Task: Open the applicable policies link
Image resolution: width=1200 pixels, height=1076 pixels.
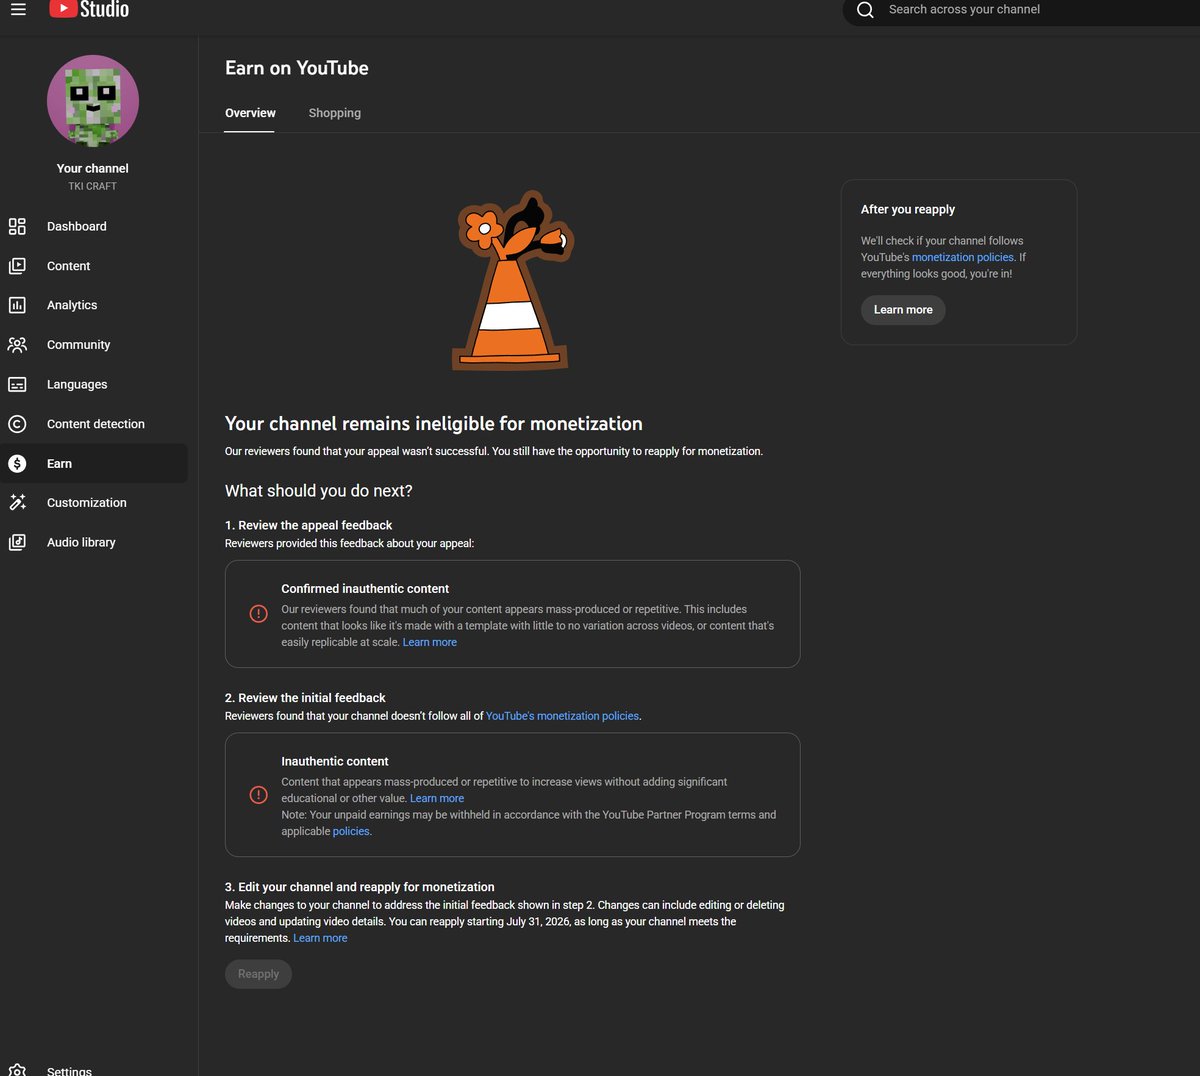Action: point(351,831)
